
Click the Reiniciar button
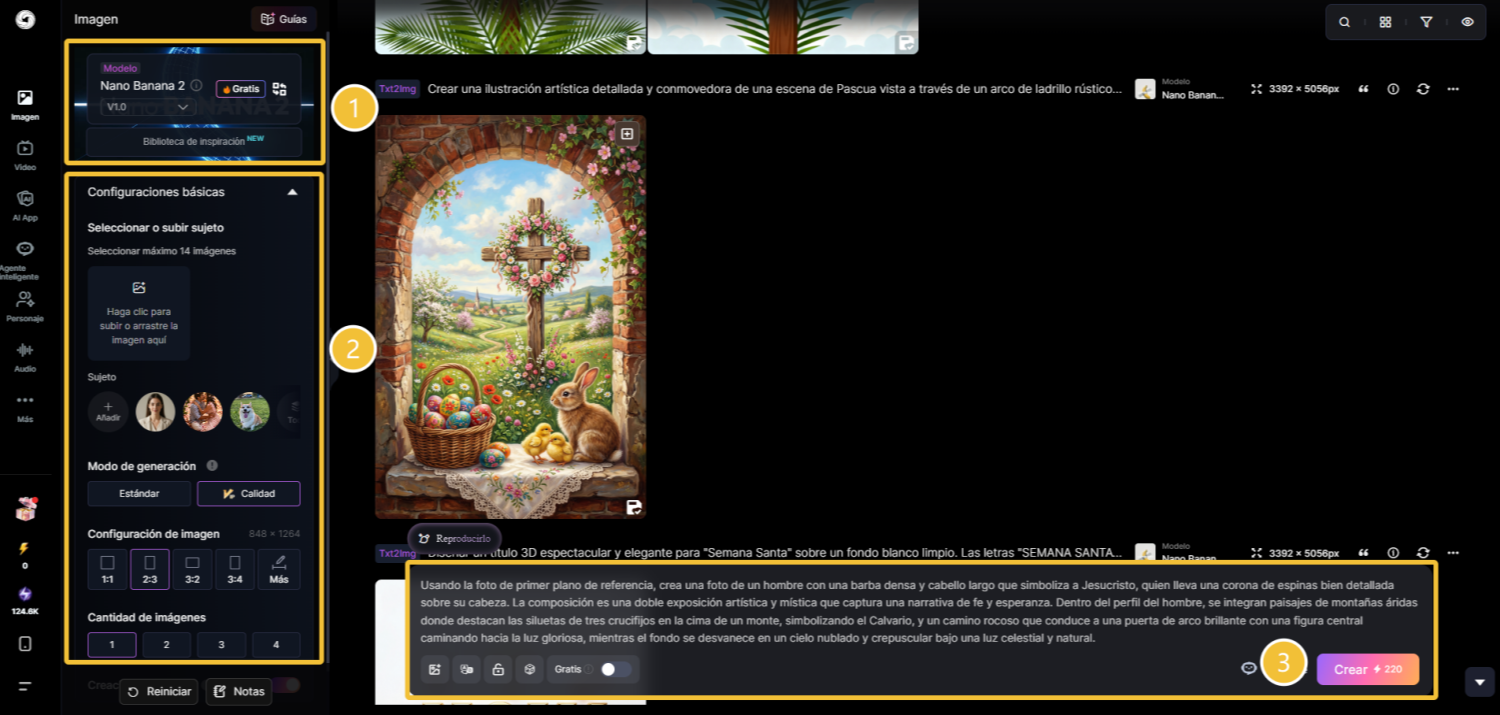coord(158,691)
